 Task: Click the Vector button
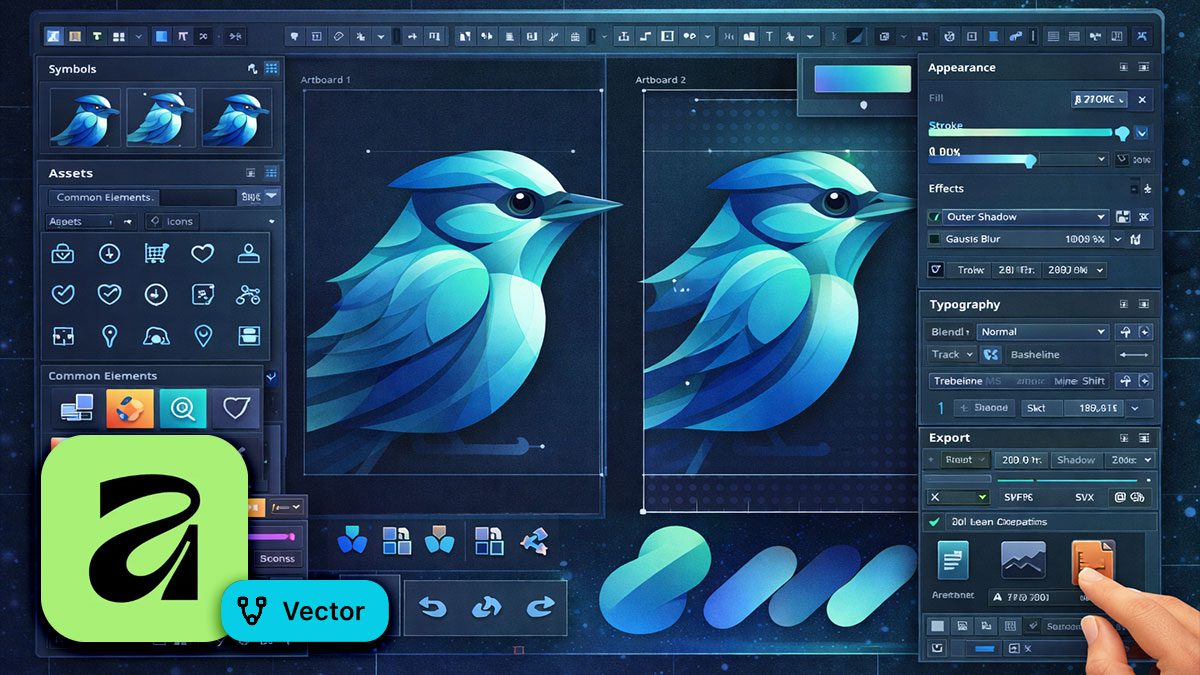[305, 610]
